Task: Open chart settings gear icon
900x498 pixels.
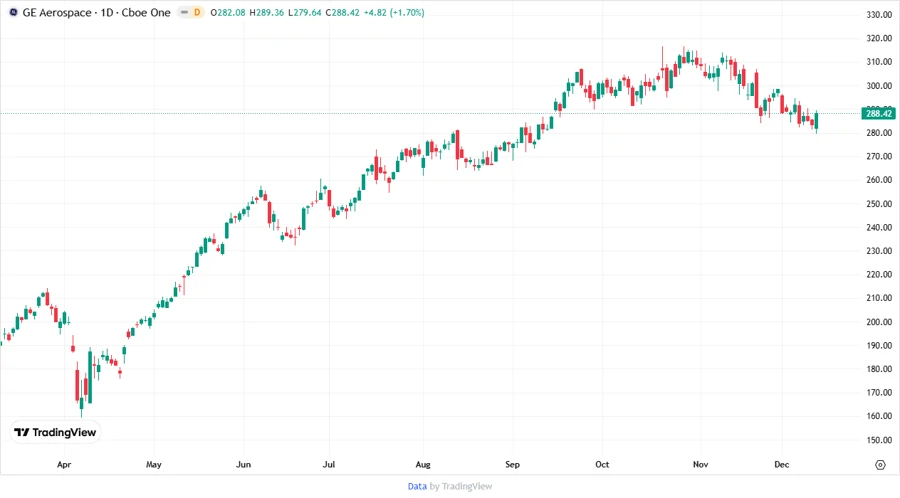Action: coord(880,465)
